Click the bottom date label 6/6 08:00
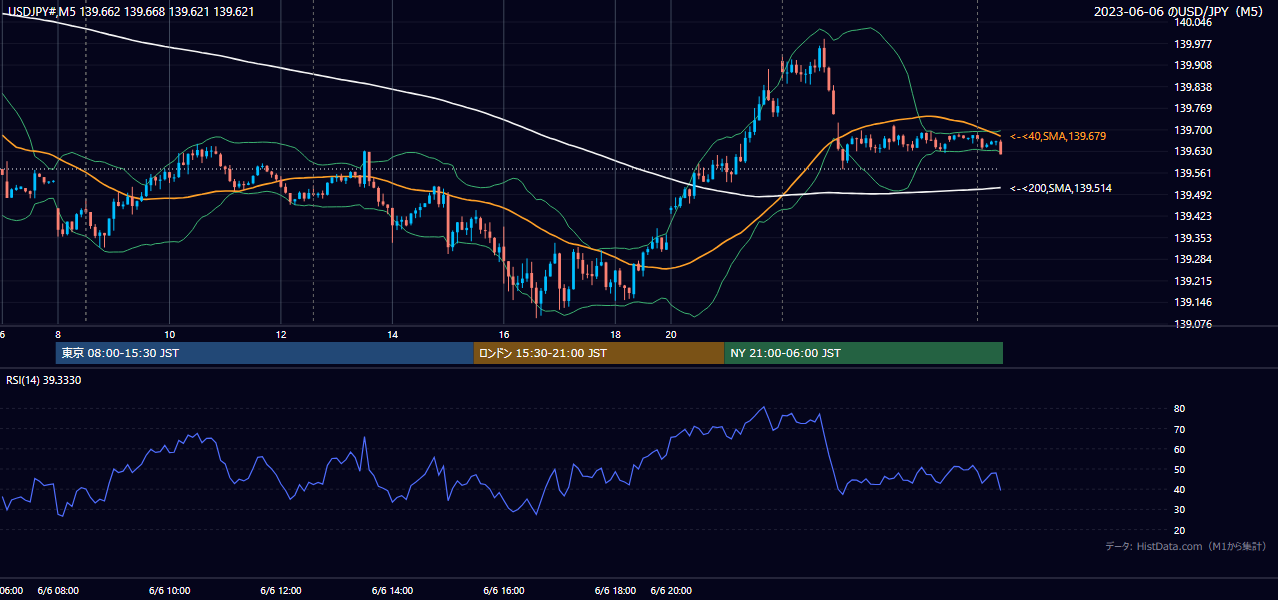The height and width of the screenshot is (600, 1278). pyautogui.click(x=58, y=591)
